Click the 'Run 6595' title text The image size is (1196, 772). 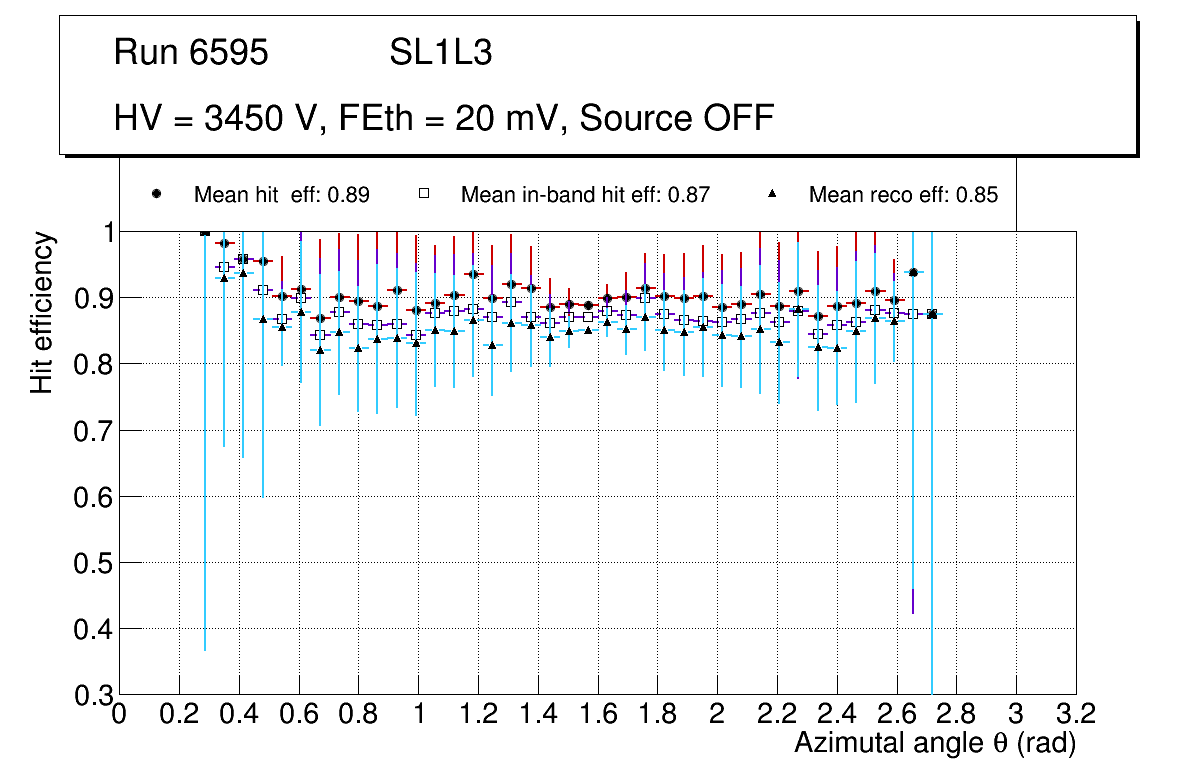[191, 53]
